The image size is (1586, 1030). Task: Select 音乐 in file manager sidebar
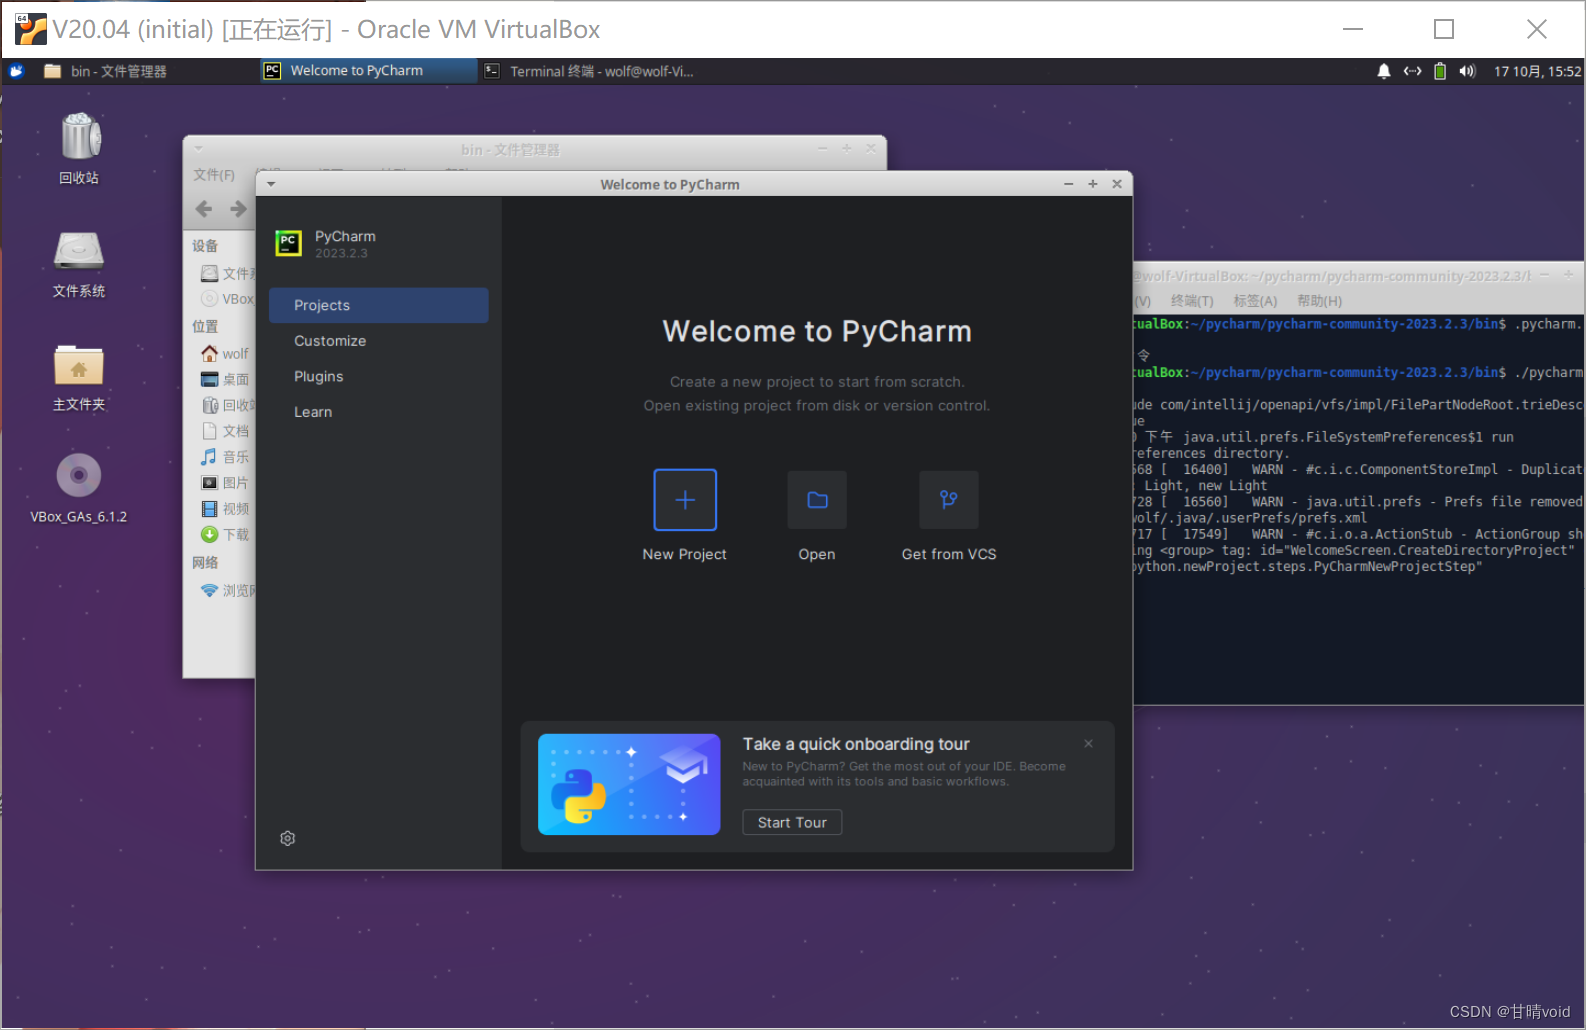225,457
